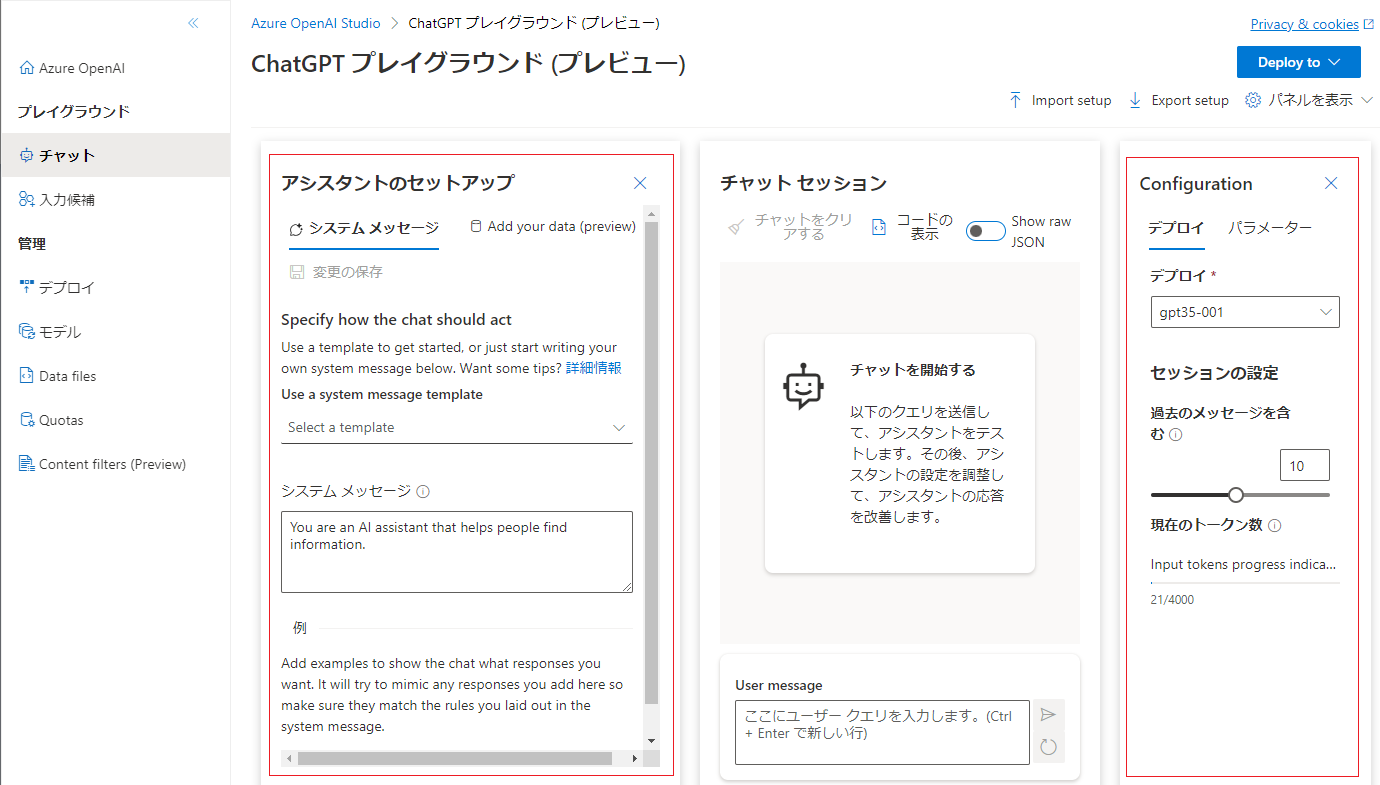1380x785 pixels.
Task: Click the Export setup down-arrow icon
Action: (1135, 100)
